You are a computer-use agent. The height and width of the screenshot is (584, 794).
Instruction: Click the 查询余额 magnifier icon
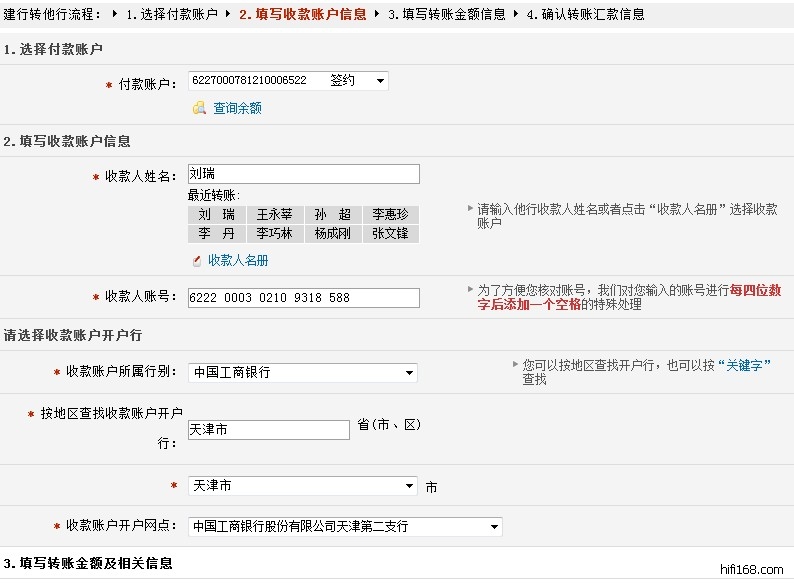[x=199, y=108]
